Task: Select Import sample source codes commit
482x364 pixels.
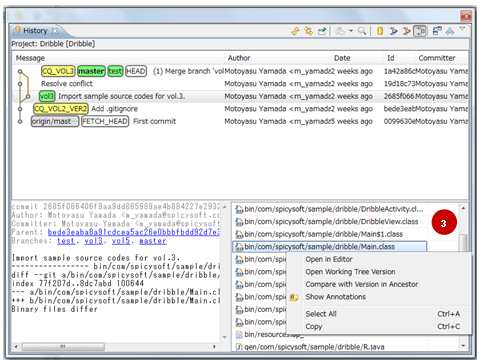Action: (x=240, y=96)
